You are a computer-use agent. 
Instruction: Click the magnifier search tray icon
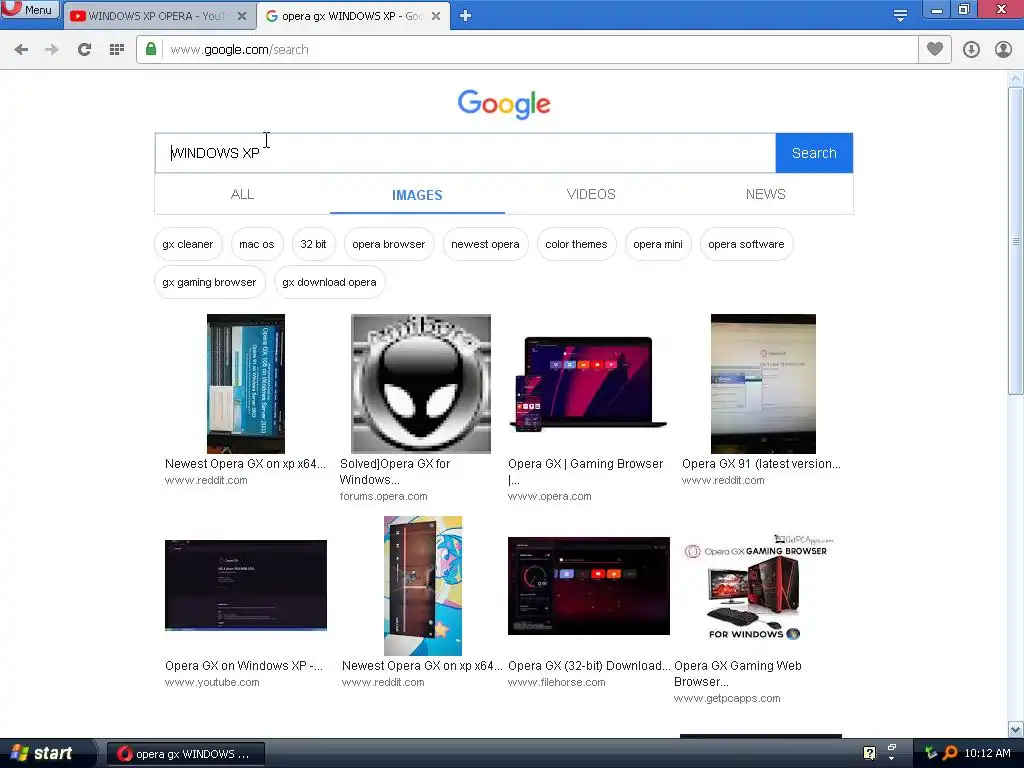[950, 753]
